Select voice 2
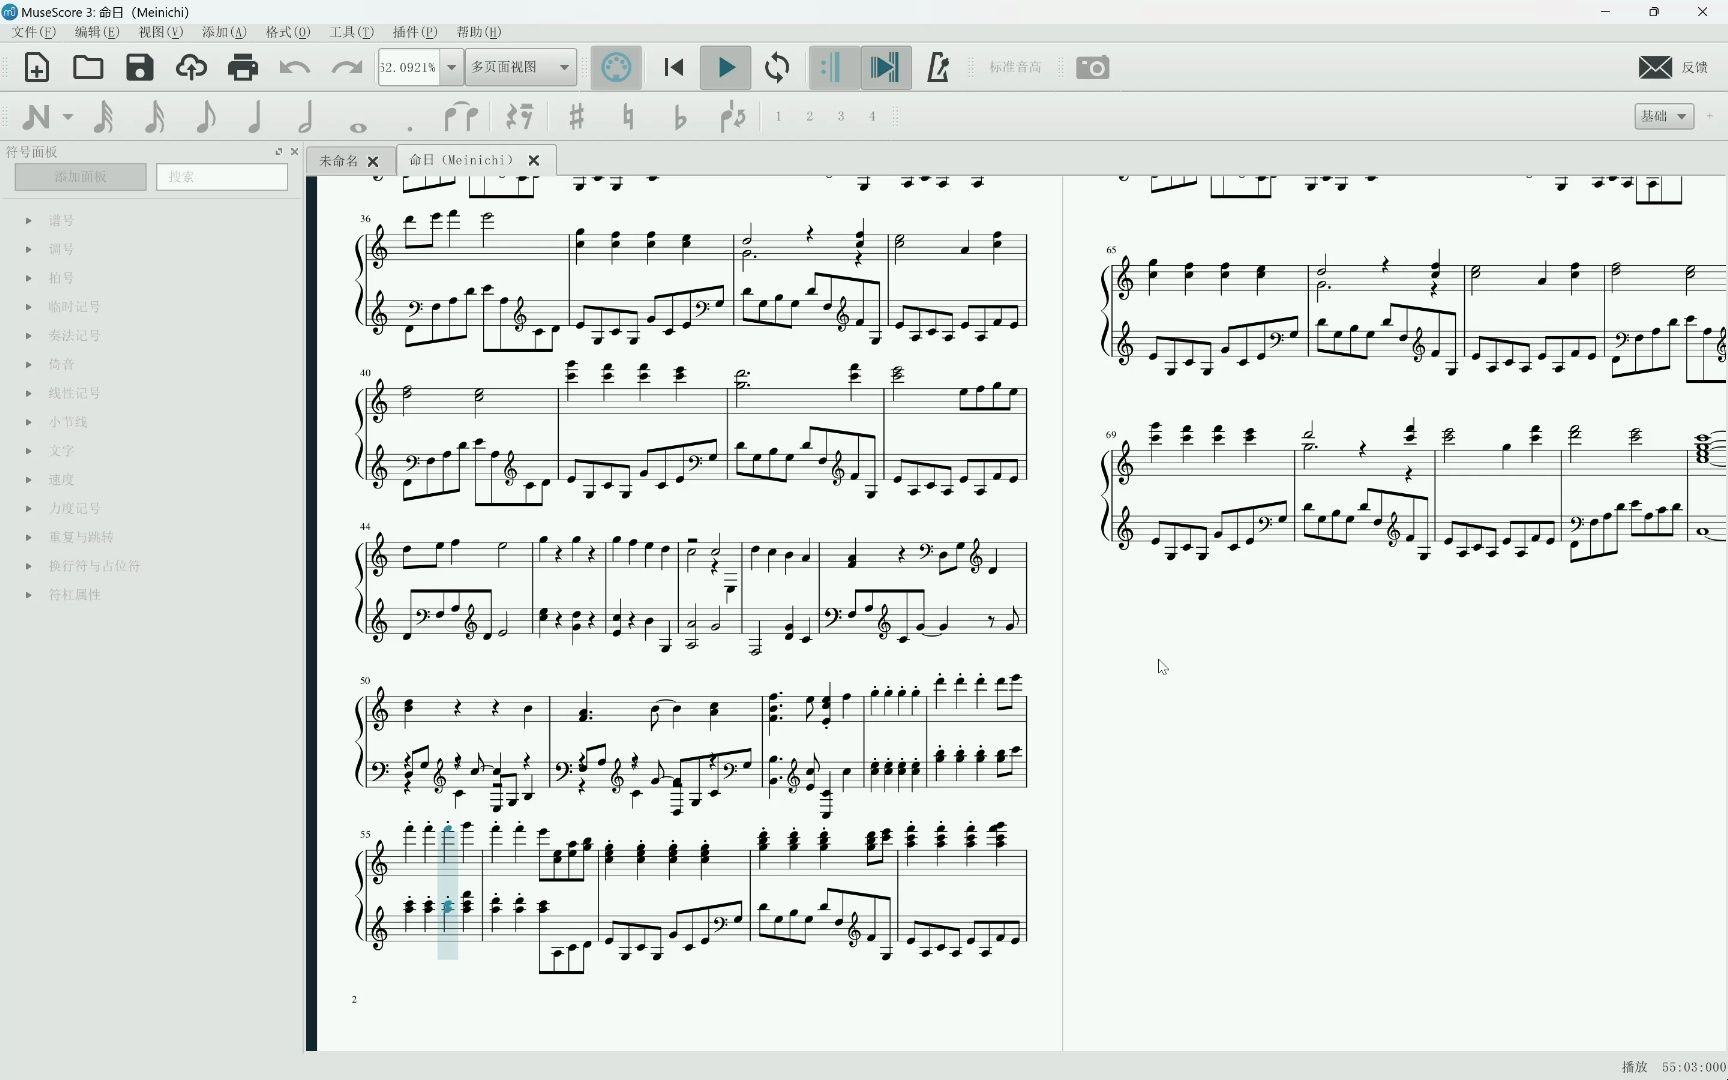 coord(810,117)
